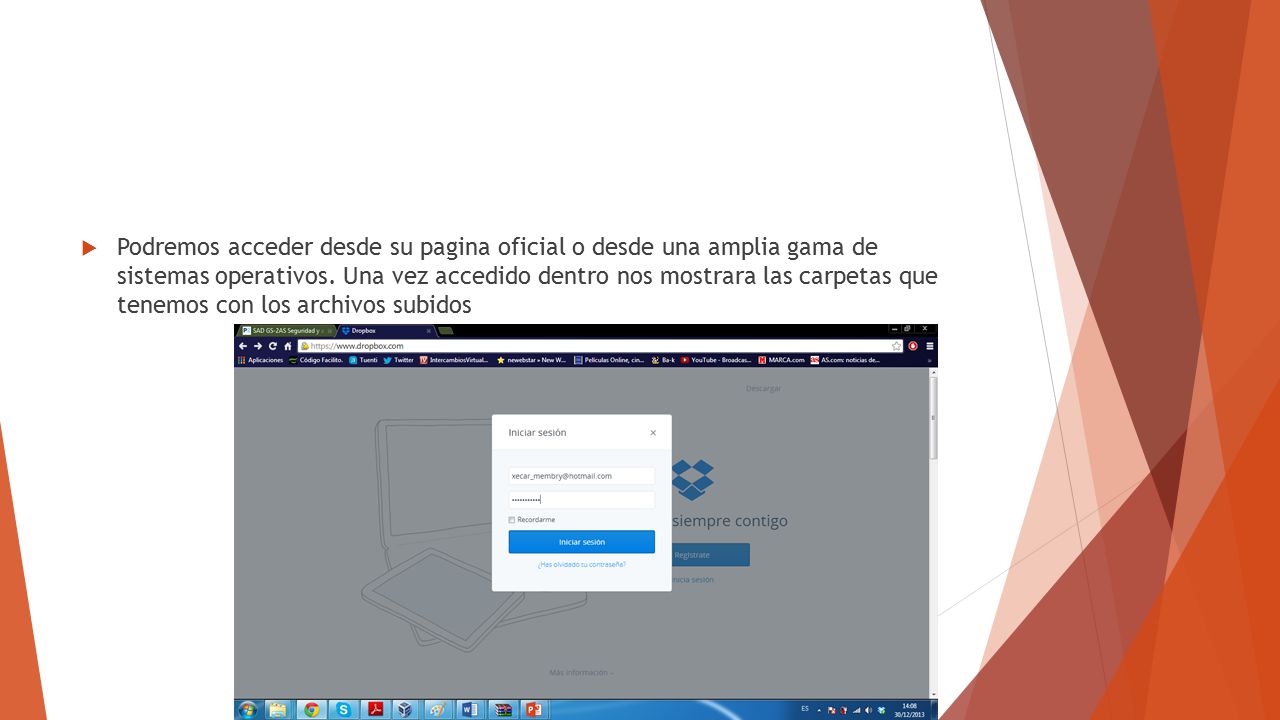Bookmark this page with the star icon

(x=896, y=346)
